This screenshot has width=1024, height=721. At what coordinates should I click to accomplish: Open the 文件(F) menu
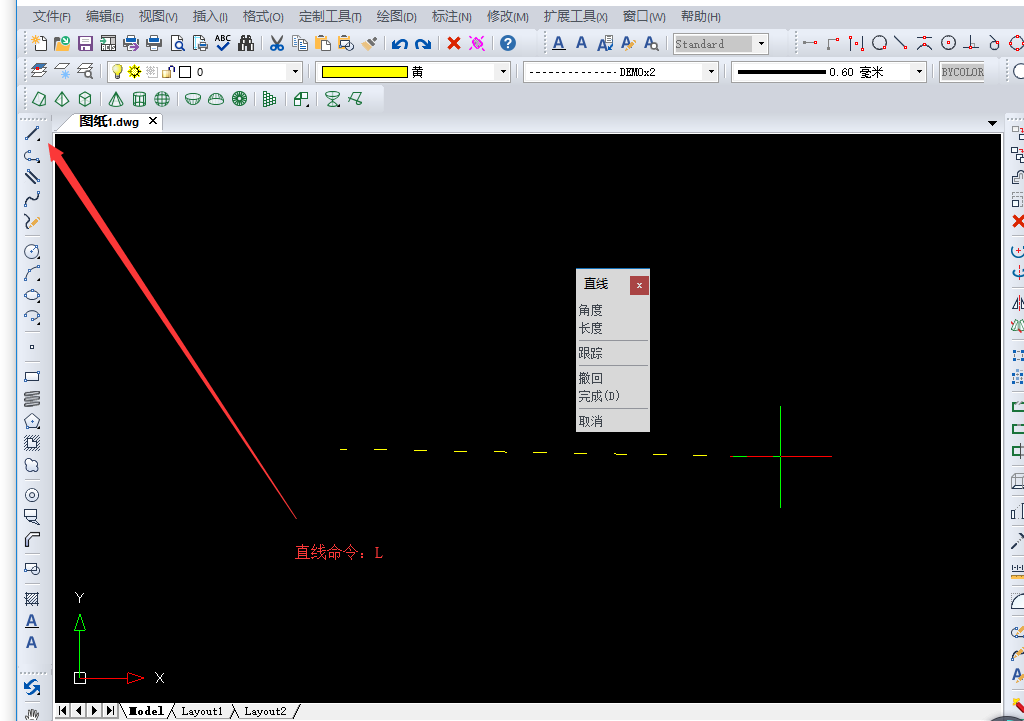tap(51, 16)
